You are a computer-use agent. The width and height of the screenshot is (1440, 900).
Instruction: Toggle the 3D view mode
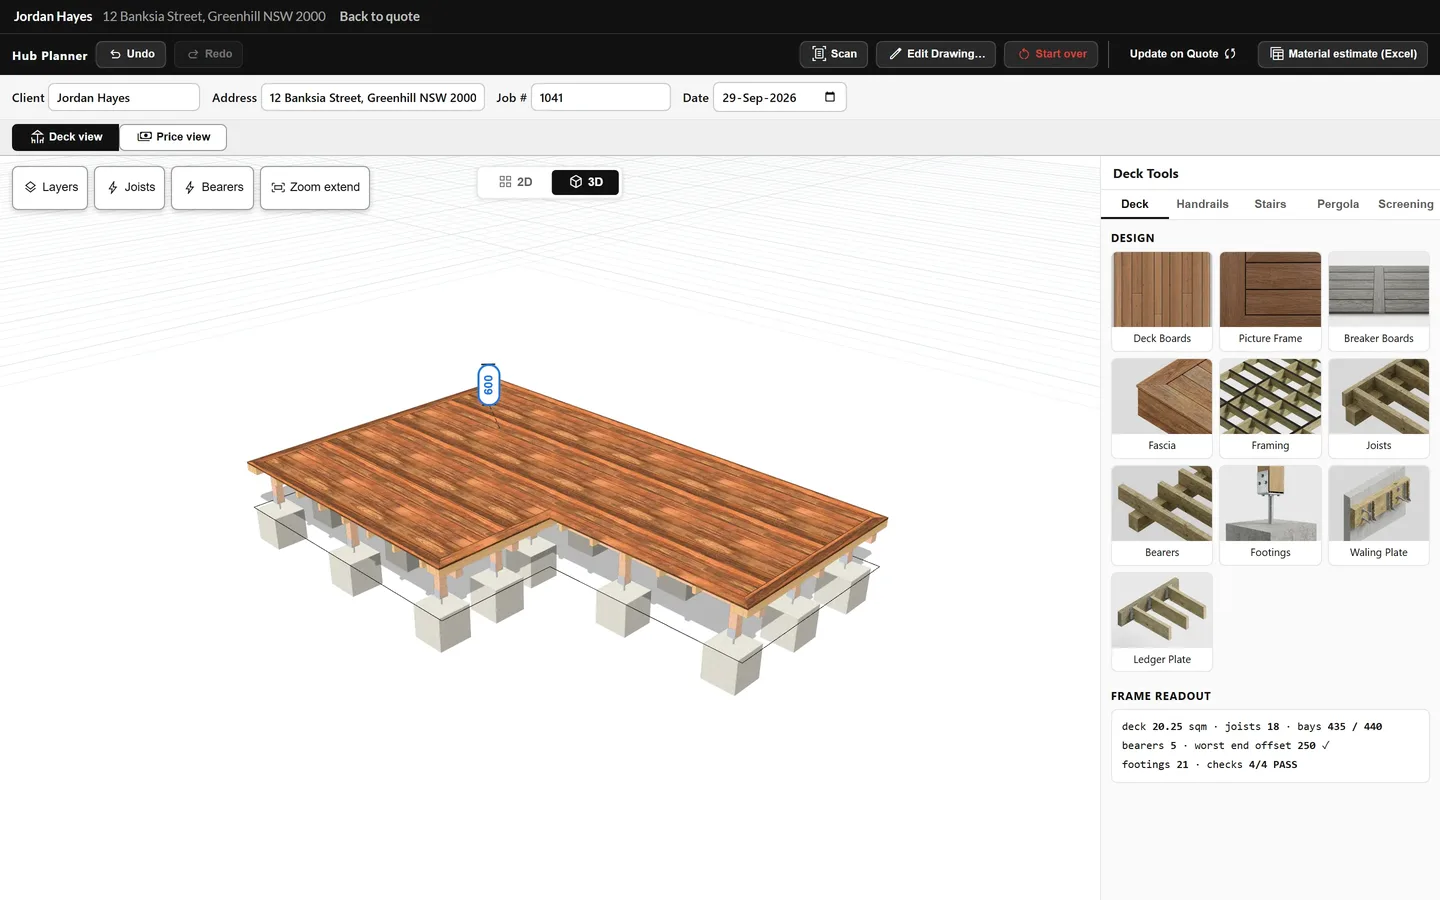(x=585, y=182)
